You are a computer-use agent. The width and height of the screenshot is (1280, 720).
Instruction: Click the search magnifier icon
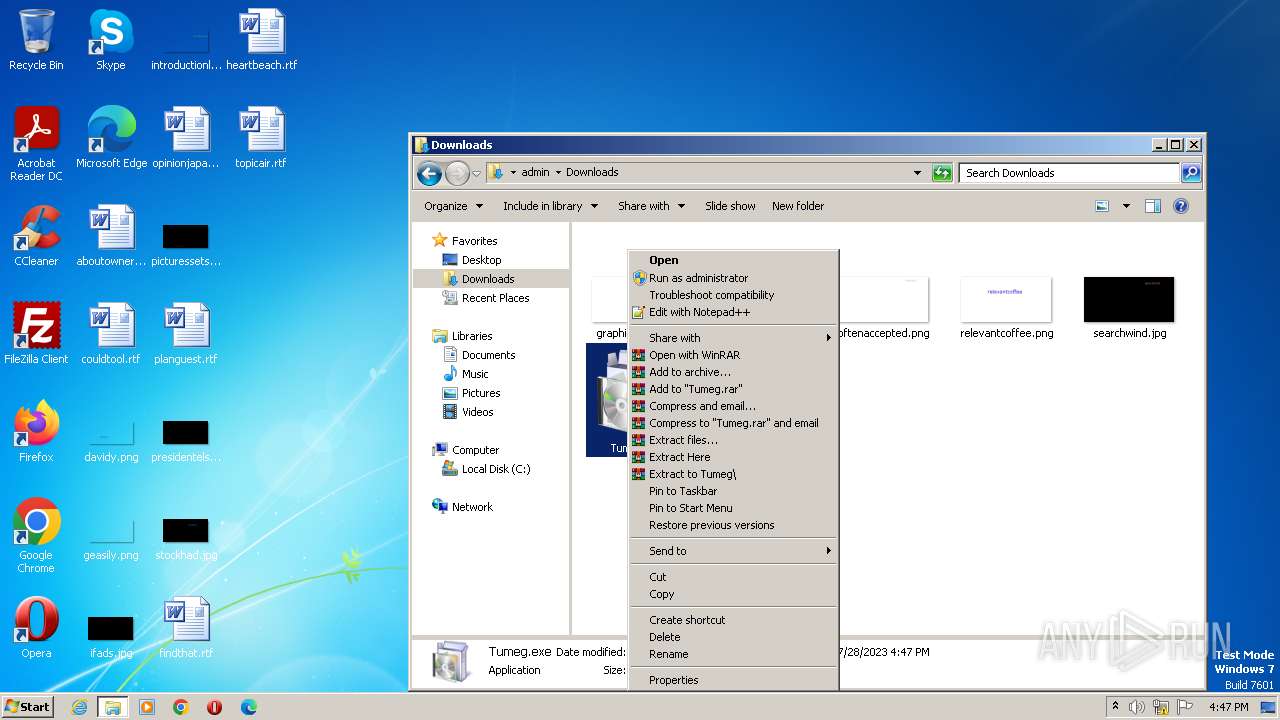point(1190,173)
